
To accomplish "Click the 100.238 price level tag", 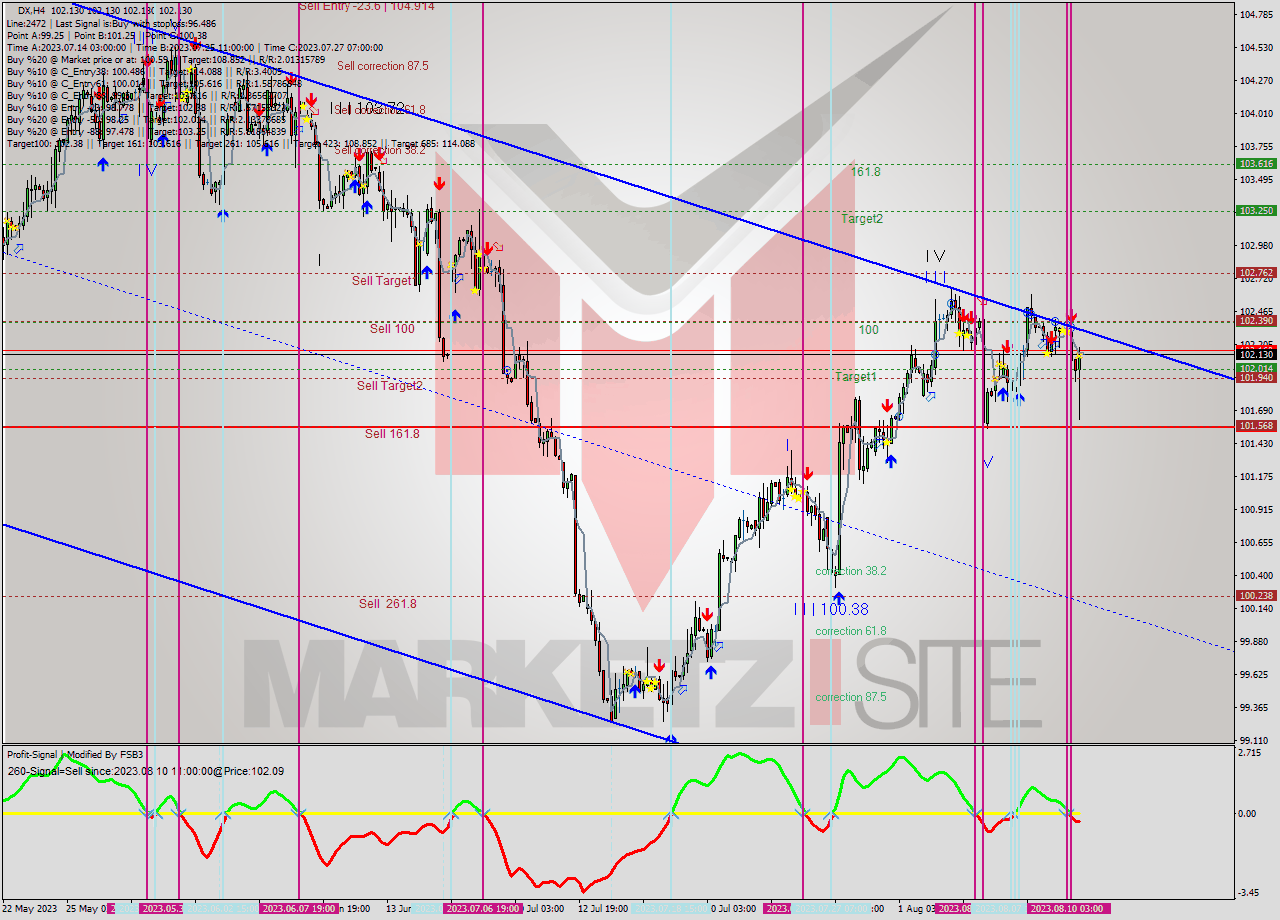I will (x=1256, y=595).
